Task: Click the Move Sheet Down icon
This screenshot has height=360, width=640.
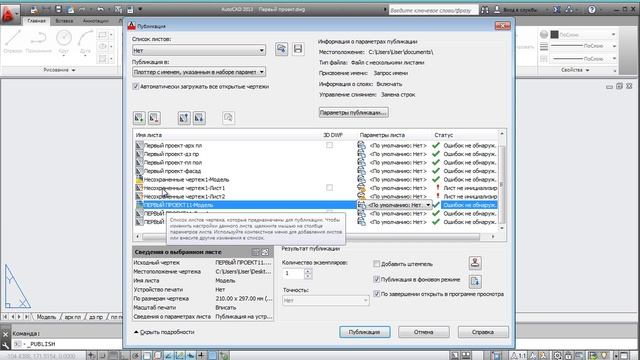Action: [199, 118]
